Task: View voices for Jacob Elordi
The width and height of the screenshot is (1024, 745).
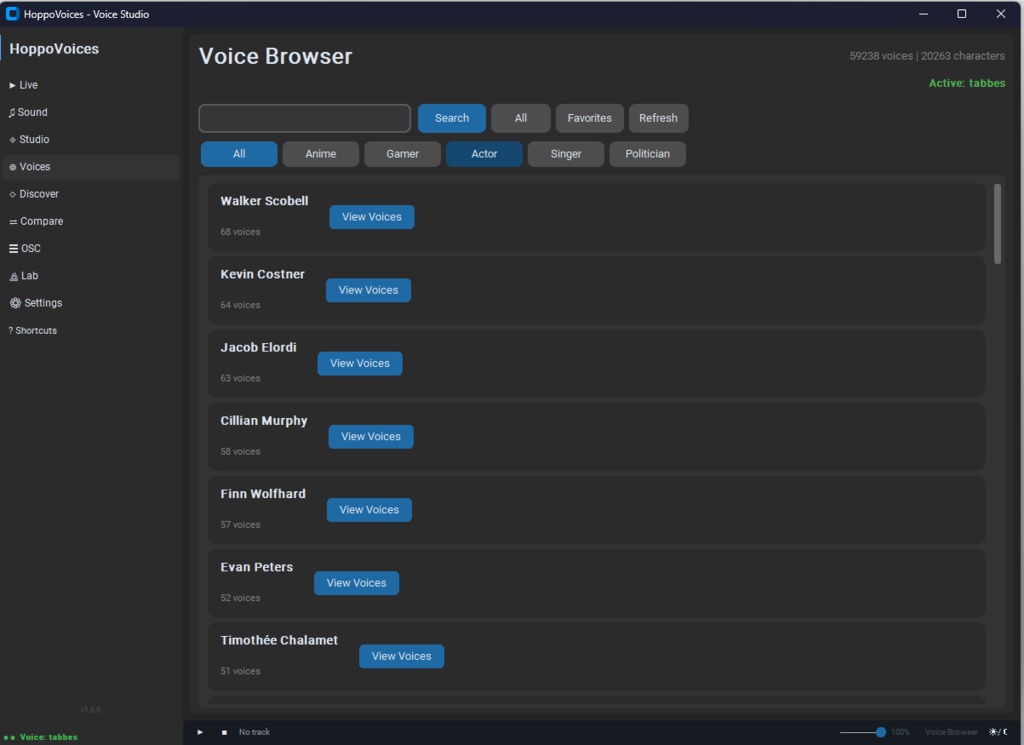Action: [360, 363]
